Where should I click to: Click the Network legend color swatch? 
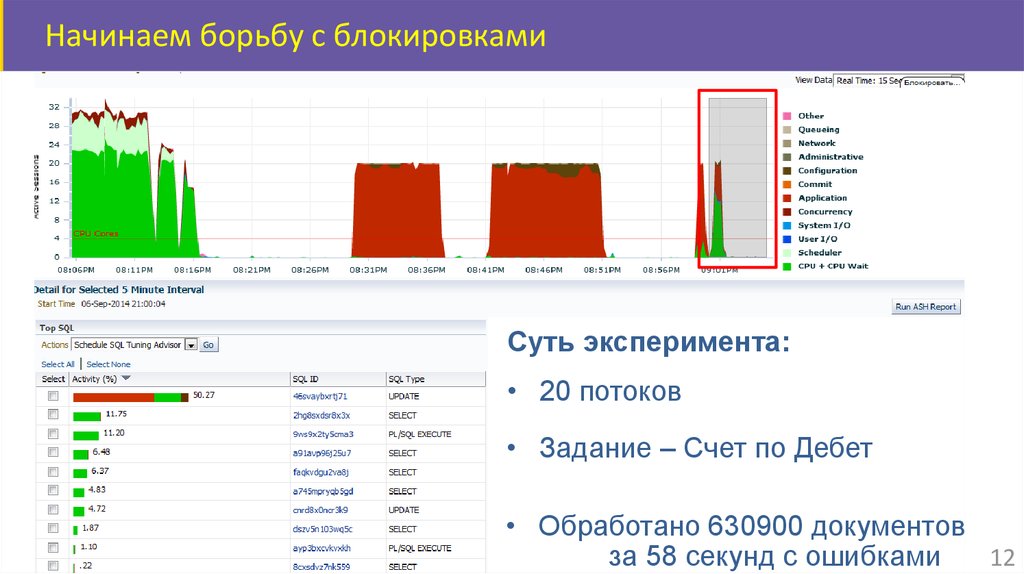[x=787, y=143]
